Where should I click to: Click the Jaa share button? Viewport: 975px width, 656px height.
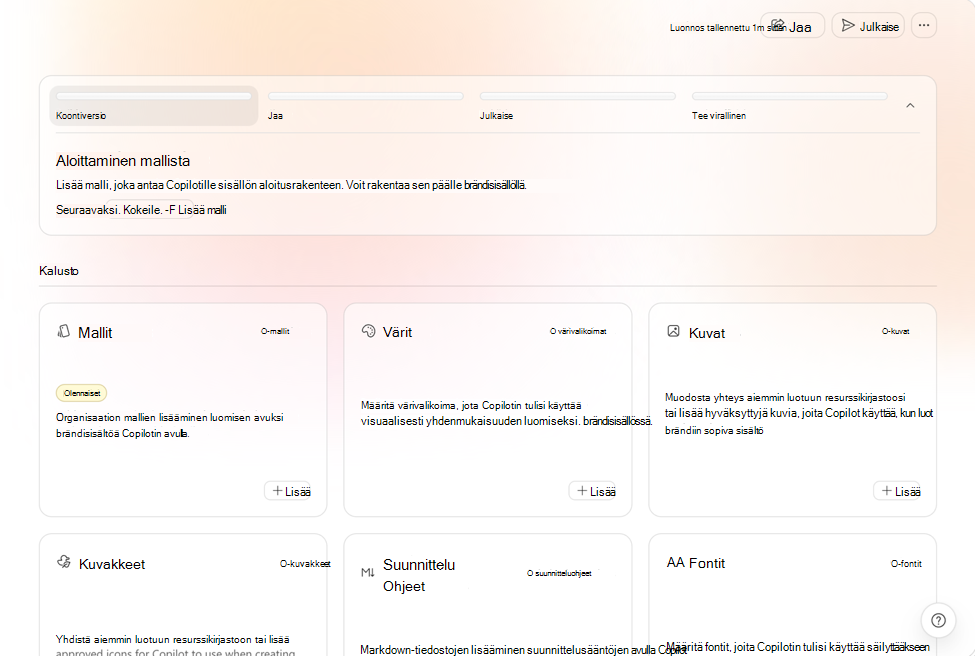[792, 25]
